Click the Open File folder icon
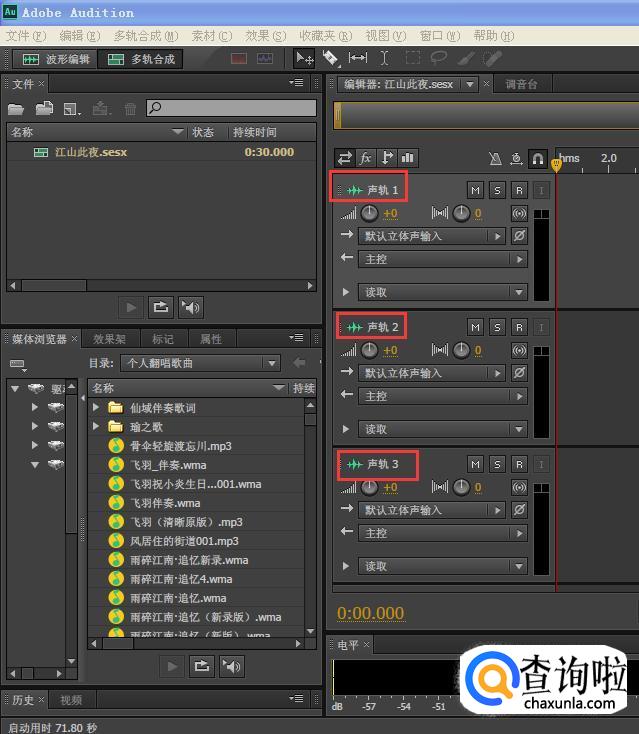Image resolution: width=639 pixels, height=734 pixels. [x=16, y=109]
